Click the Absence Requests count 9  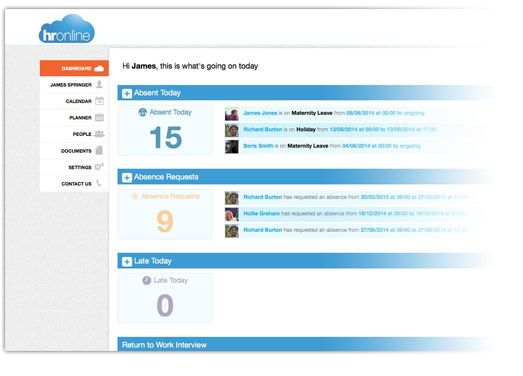pyautogui.click(x=165, y=222)
